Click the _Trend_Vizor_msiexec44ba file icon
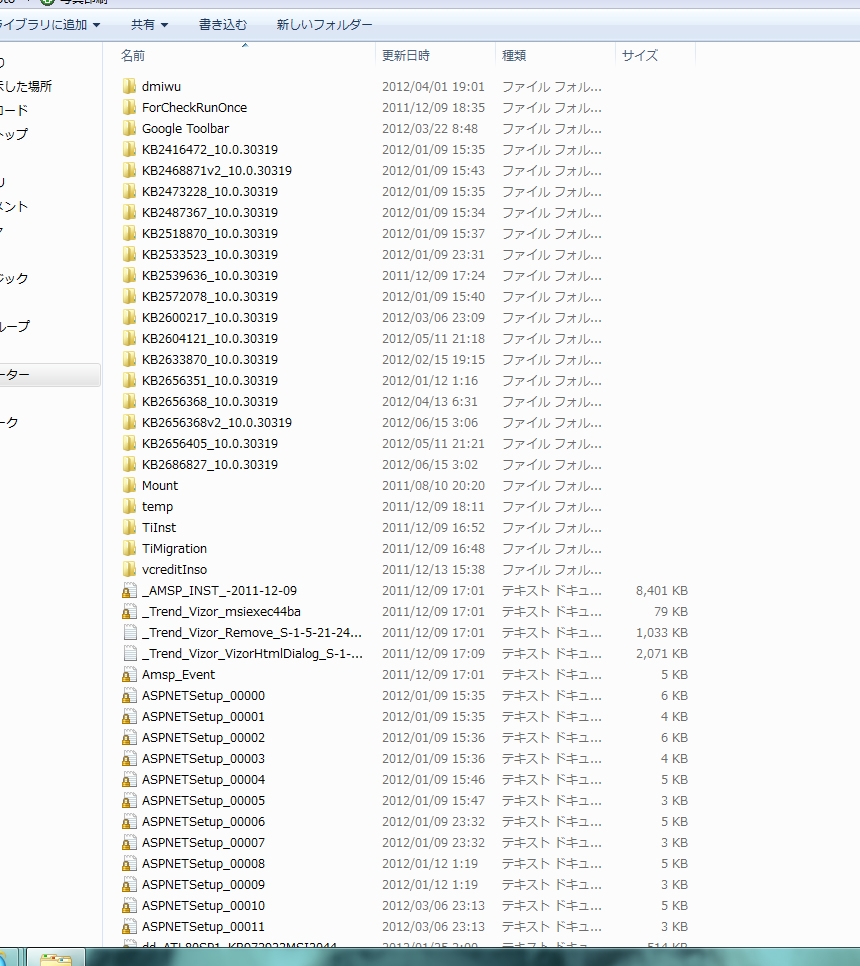This screenshot has width=860, height=966. [129, 611]
